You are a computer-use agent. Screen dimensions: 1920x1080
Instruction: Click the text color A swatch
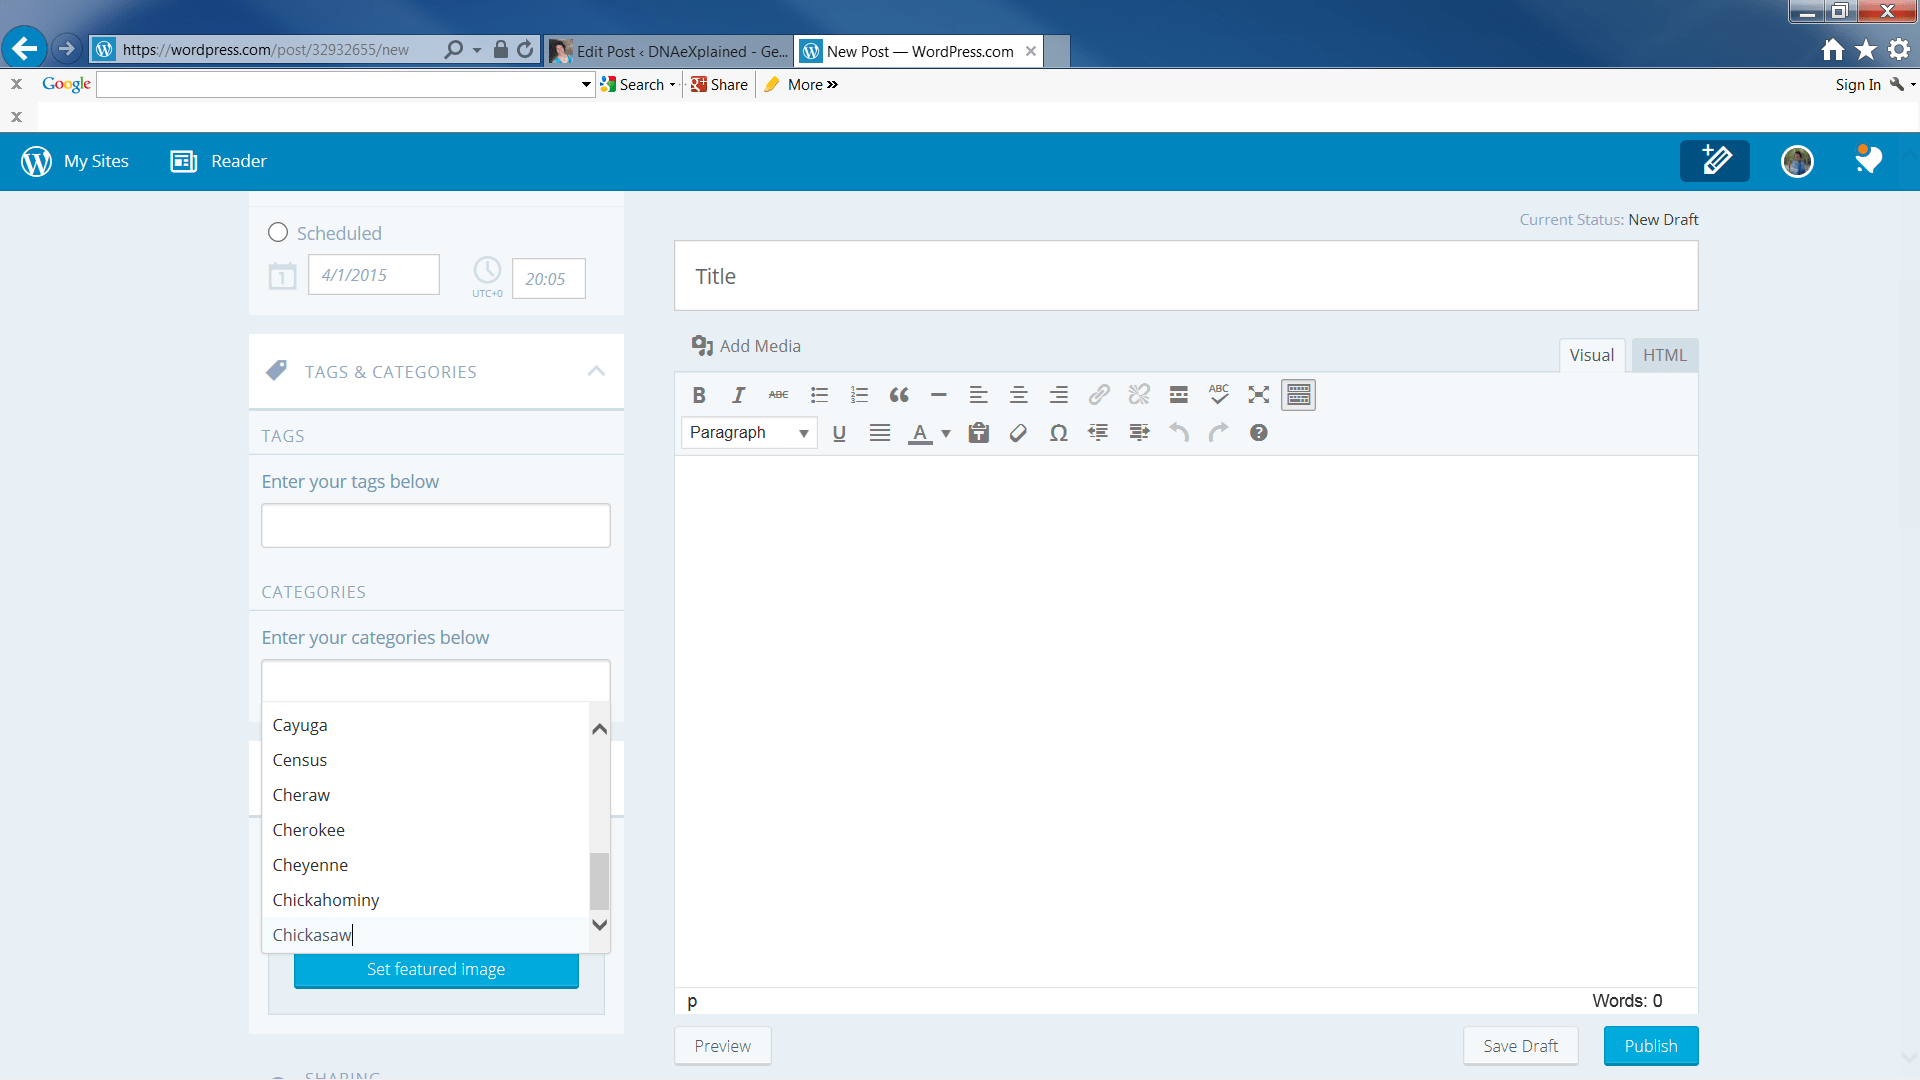point(919,433)
